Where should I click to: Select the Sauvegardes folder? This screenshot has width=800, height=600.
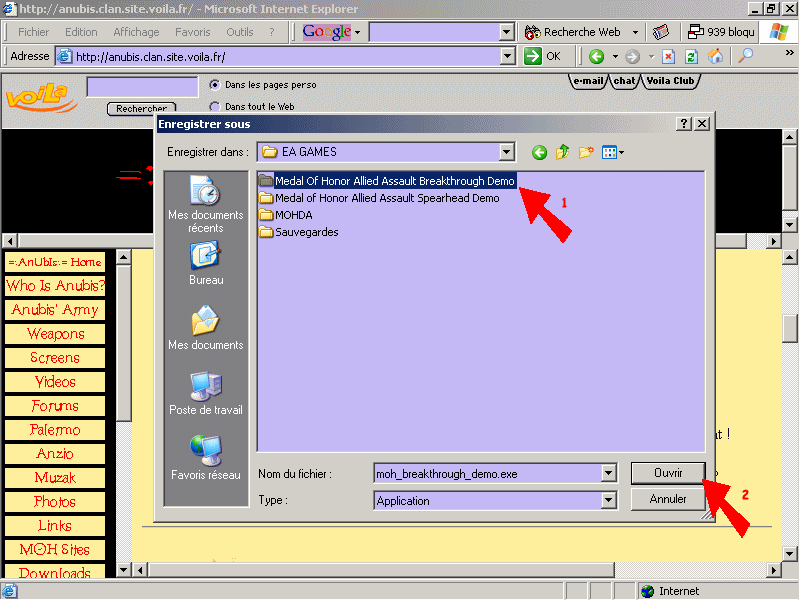[x=298, y=232]
